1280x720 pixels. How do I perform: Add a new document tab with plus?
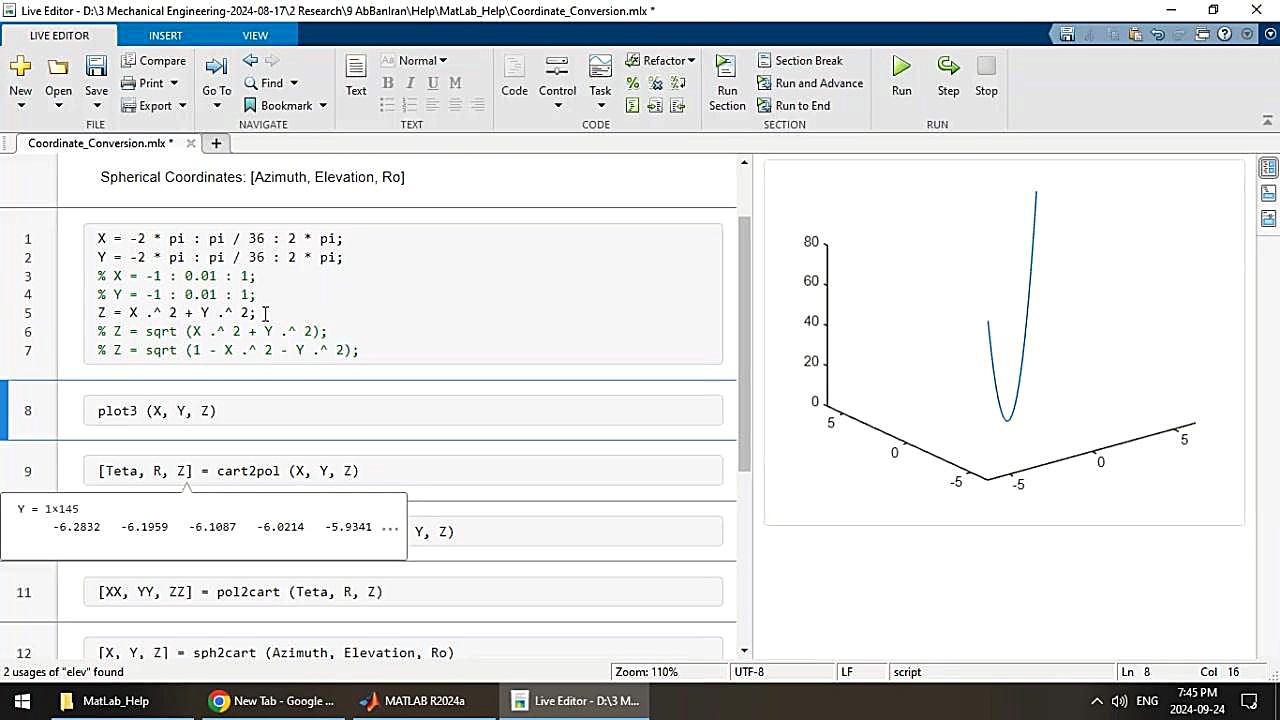215,143
